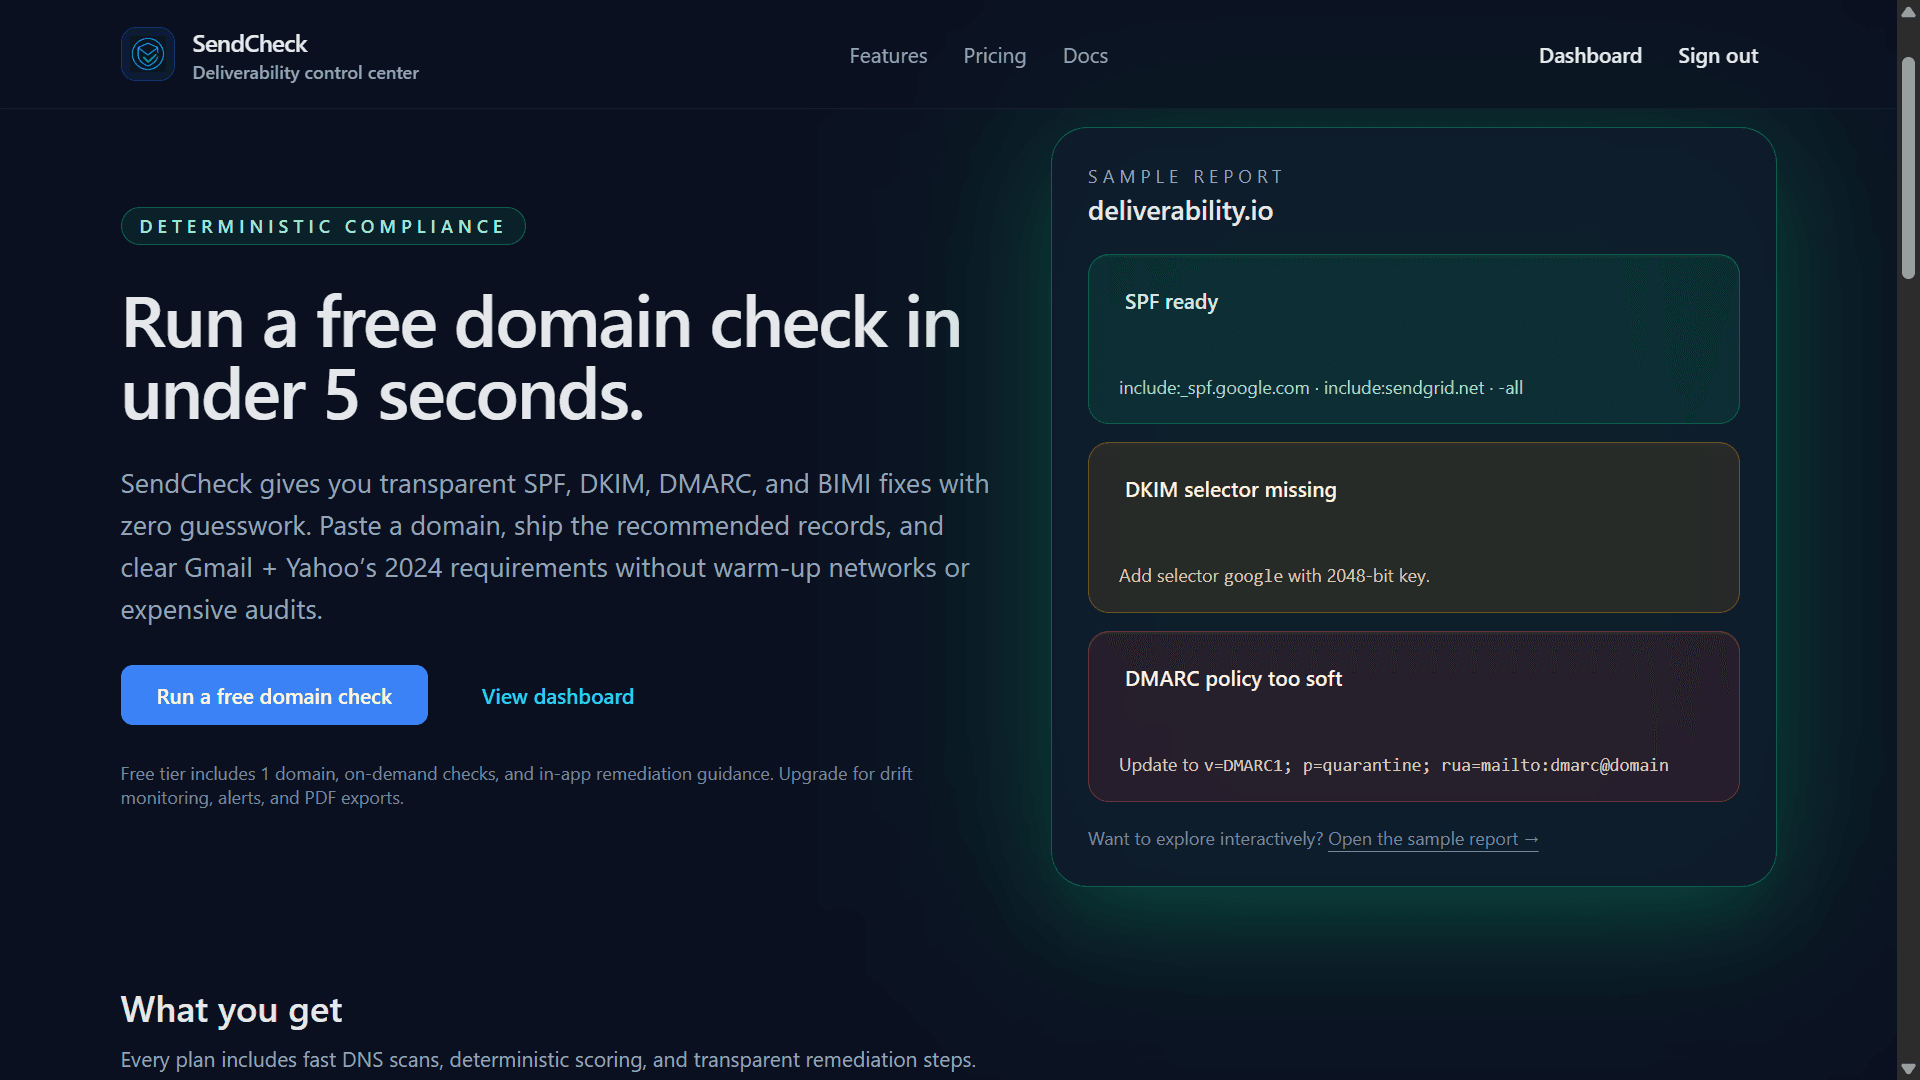The height and width of the screenshot is (1080, 1920).
Task: Open the Dashboard from header
Action: point(1590,56)
